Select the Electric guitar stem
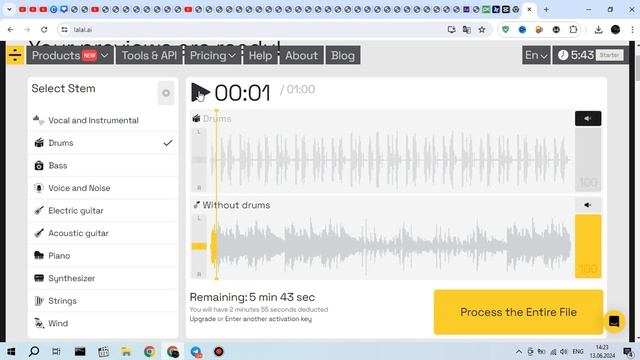 (103, 211)
